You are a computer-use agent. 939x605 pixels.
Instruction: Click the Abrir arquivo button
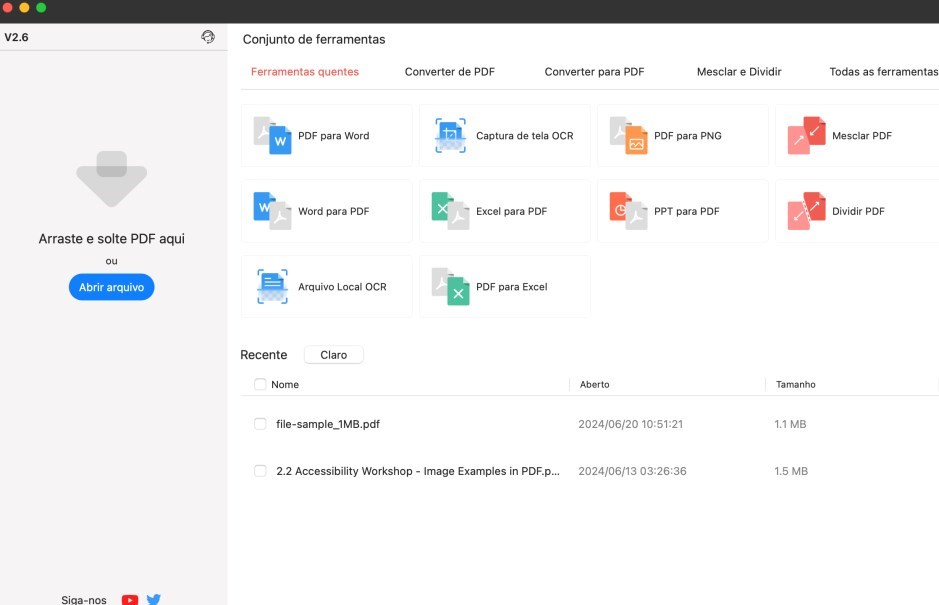(111, 287)
